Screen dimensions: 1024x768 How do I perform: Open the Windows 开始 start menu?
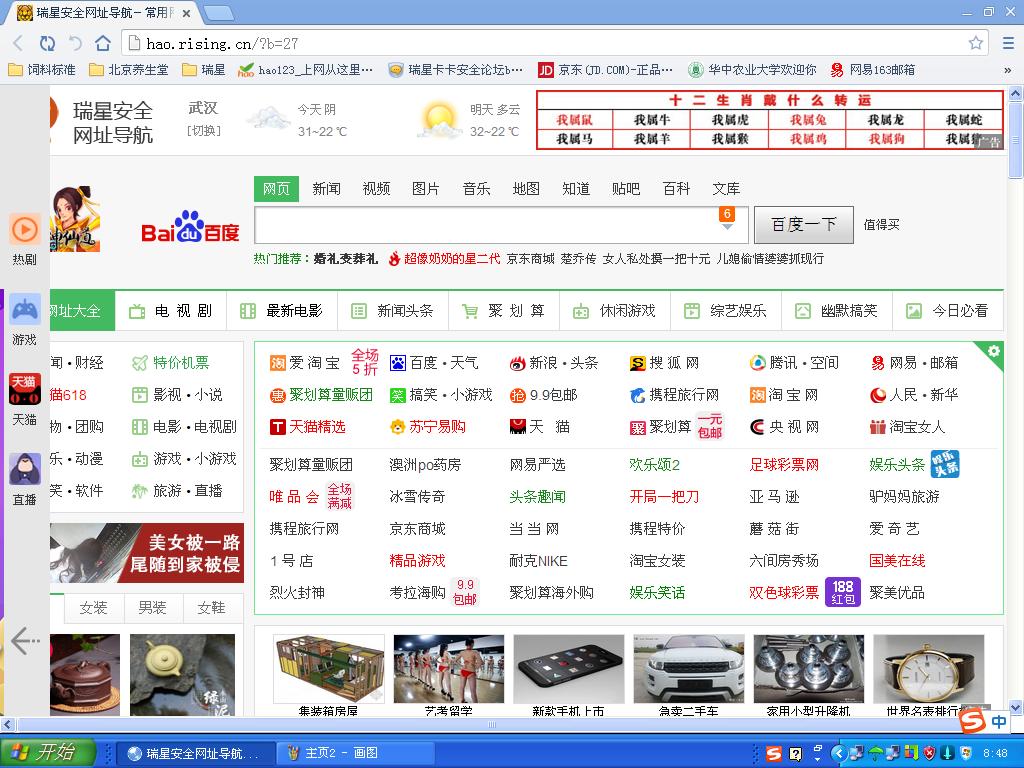48,753
